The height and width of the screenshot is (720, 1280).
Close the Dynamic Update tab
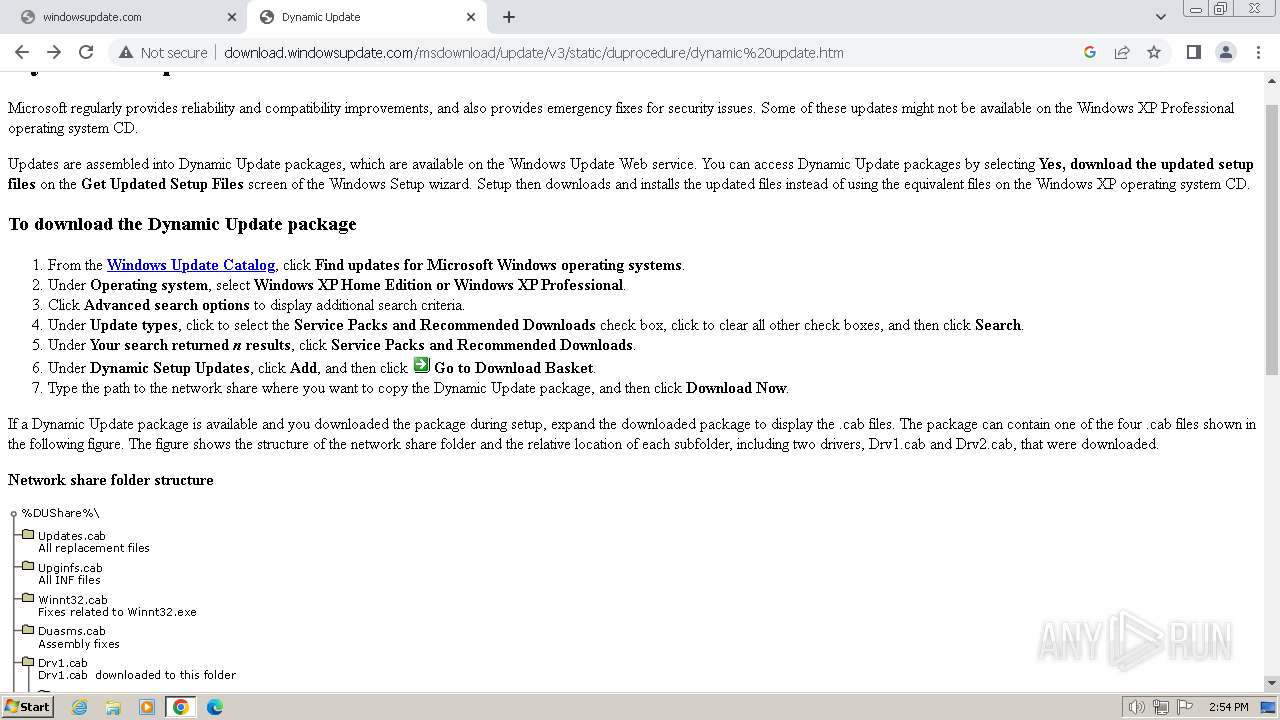(x=471, y=17)
